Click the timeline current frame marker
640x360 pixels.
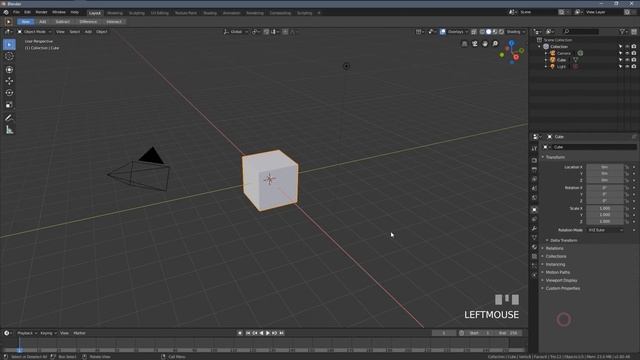[x=19, y=349]
